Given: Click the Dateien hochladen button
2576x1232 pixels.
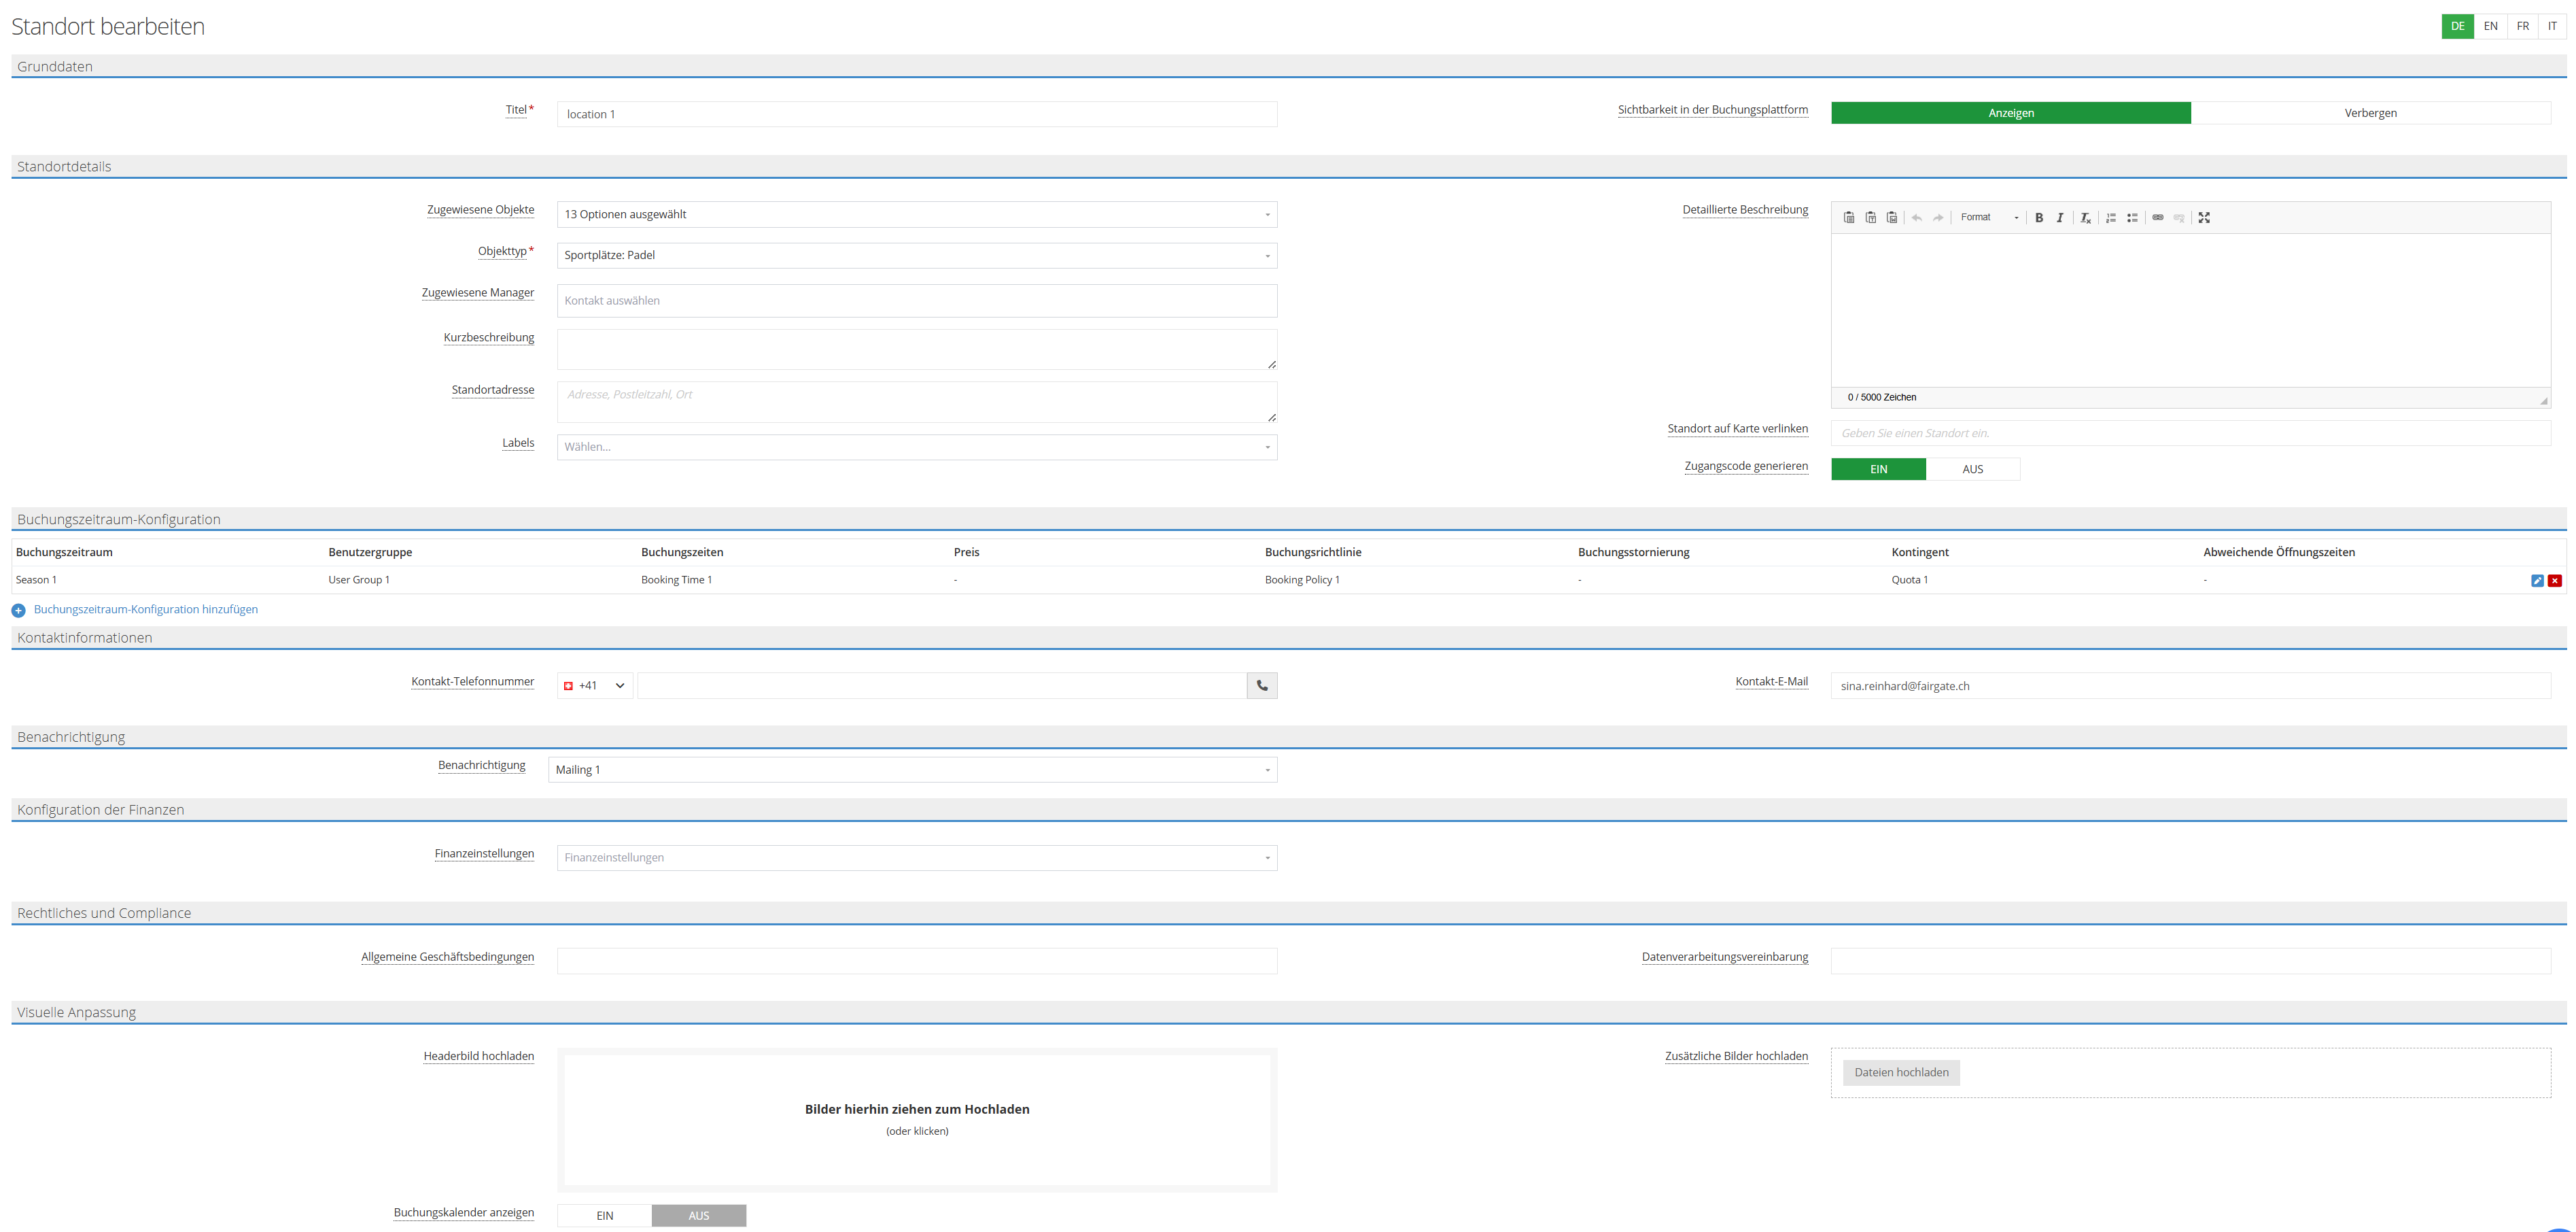Looking at the screenshot, I should [1901, 1073].
